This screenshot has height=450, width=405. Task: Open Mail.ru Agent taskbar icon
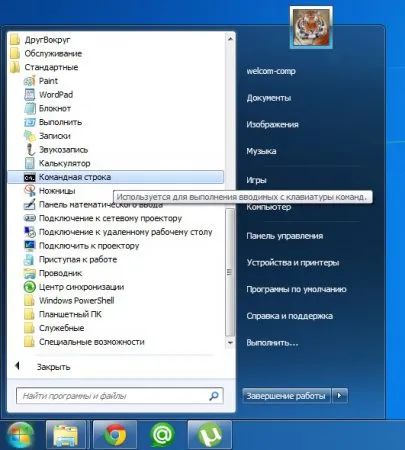(162, 435)
